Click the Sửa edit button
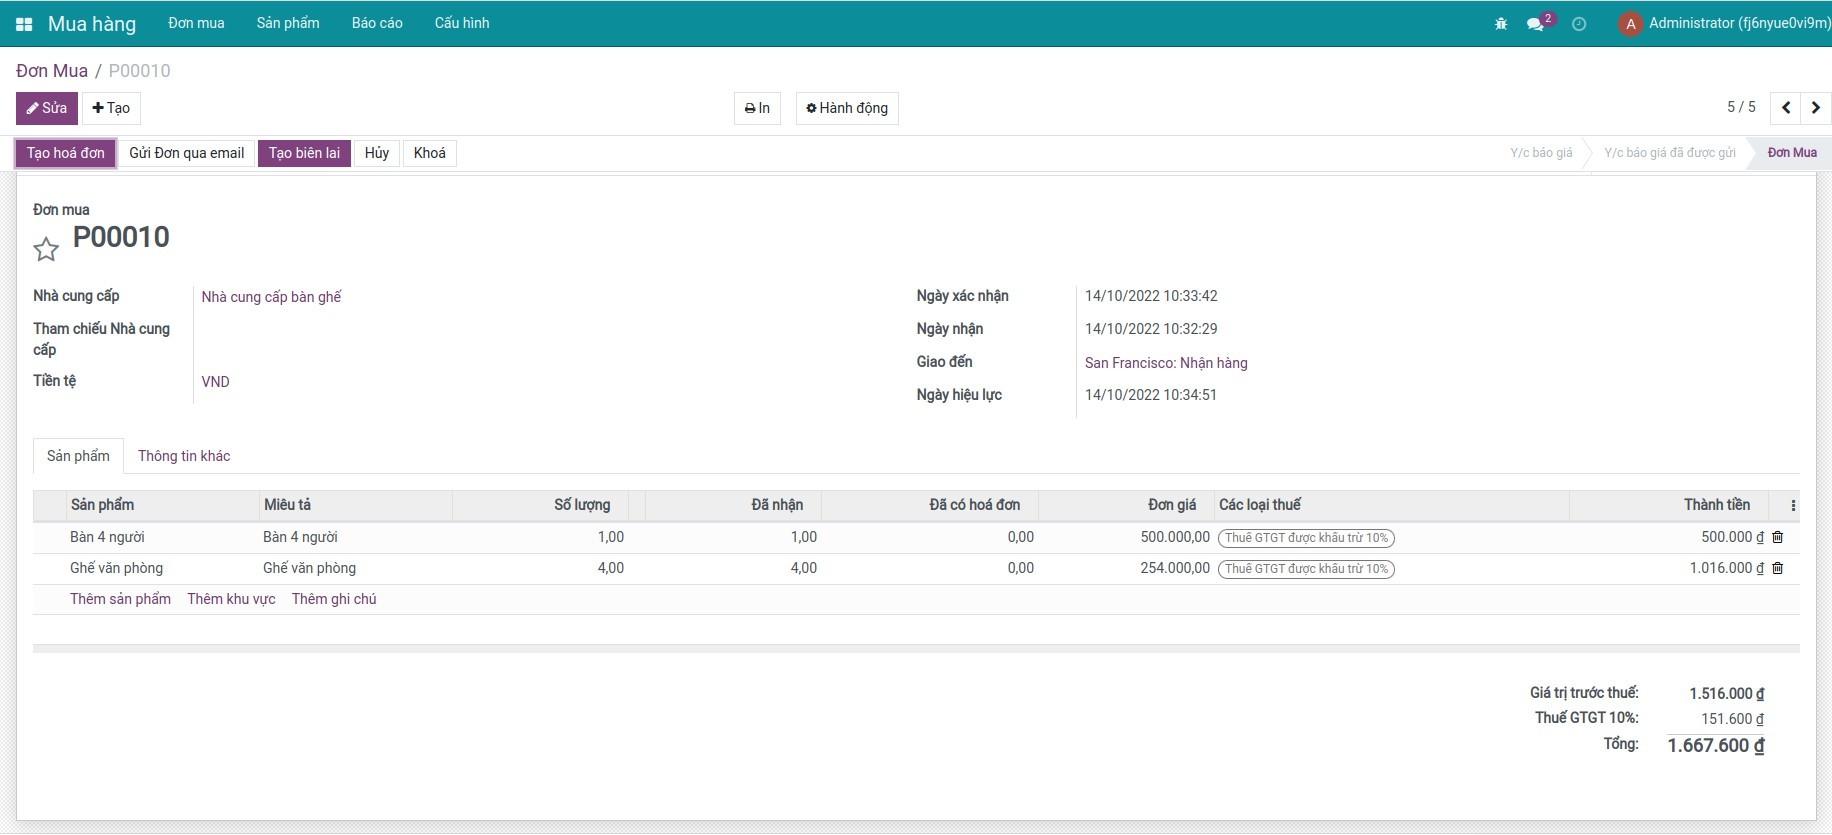The width and height of the screenshot is (1832, 835). [x=47, y=108]
